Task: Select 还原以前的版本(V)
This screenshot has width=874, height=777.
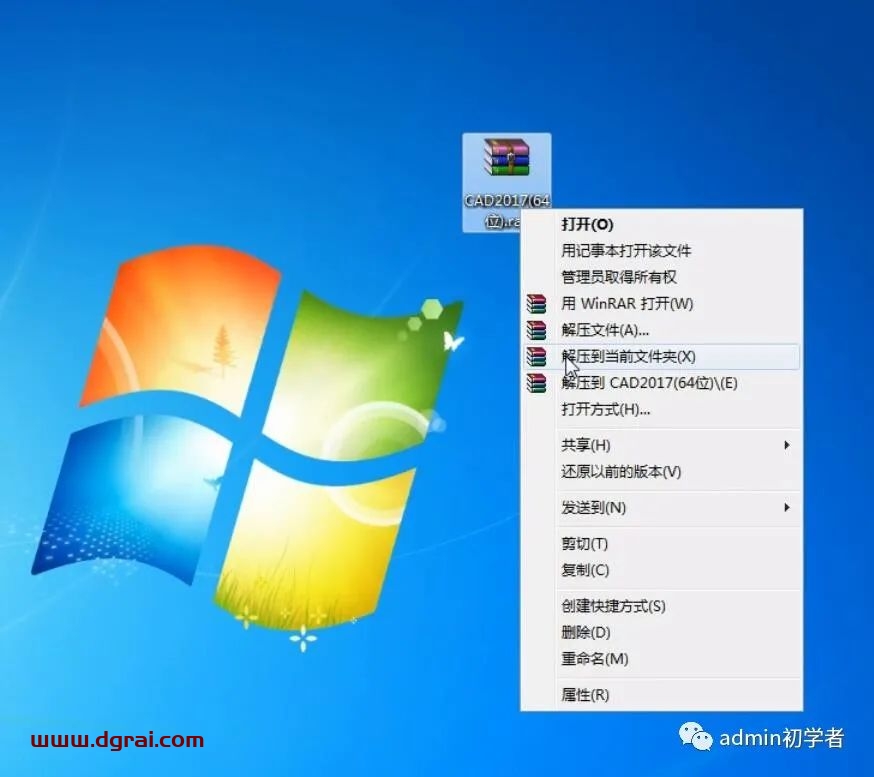Action: (x=661, y=472)
